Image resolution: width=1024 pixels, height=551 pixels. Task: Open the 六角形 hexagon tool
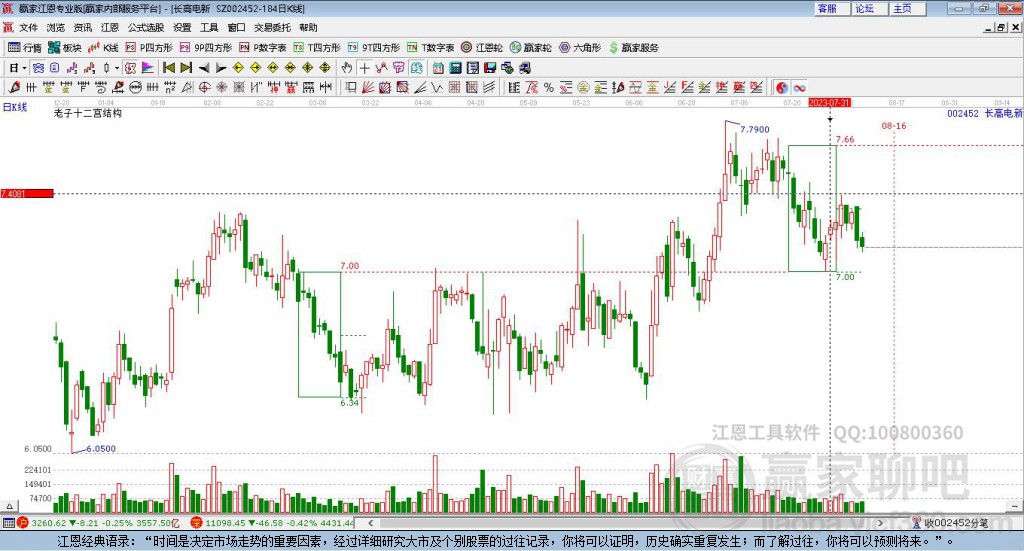click(580, 48)
